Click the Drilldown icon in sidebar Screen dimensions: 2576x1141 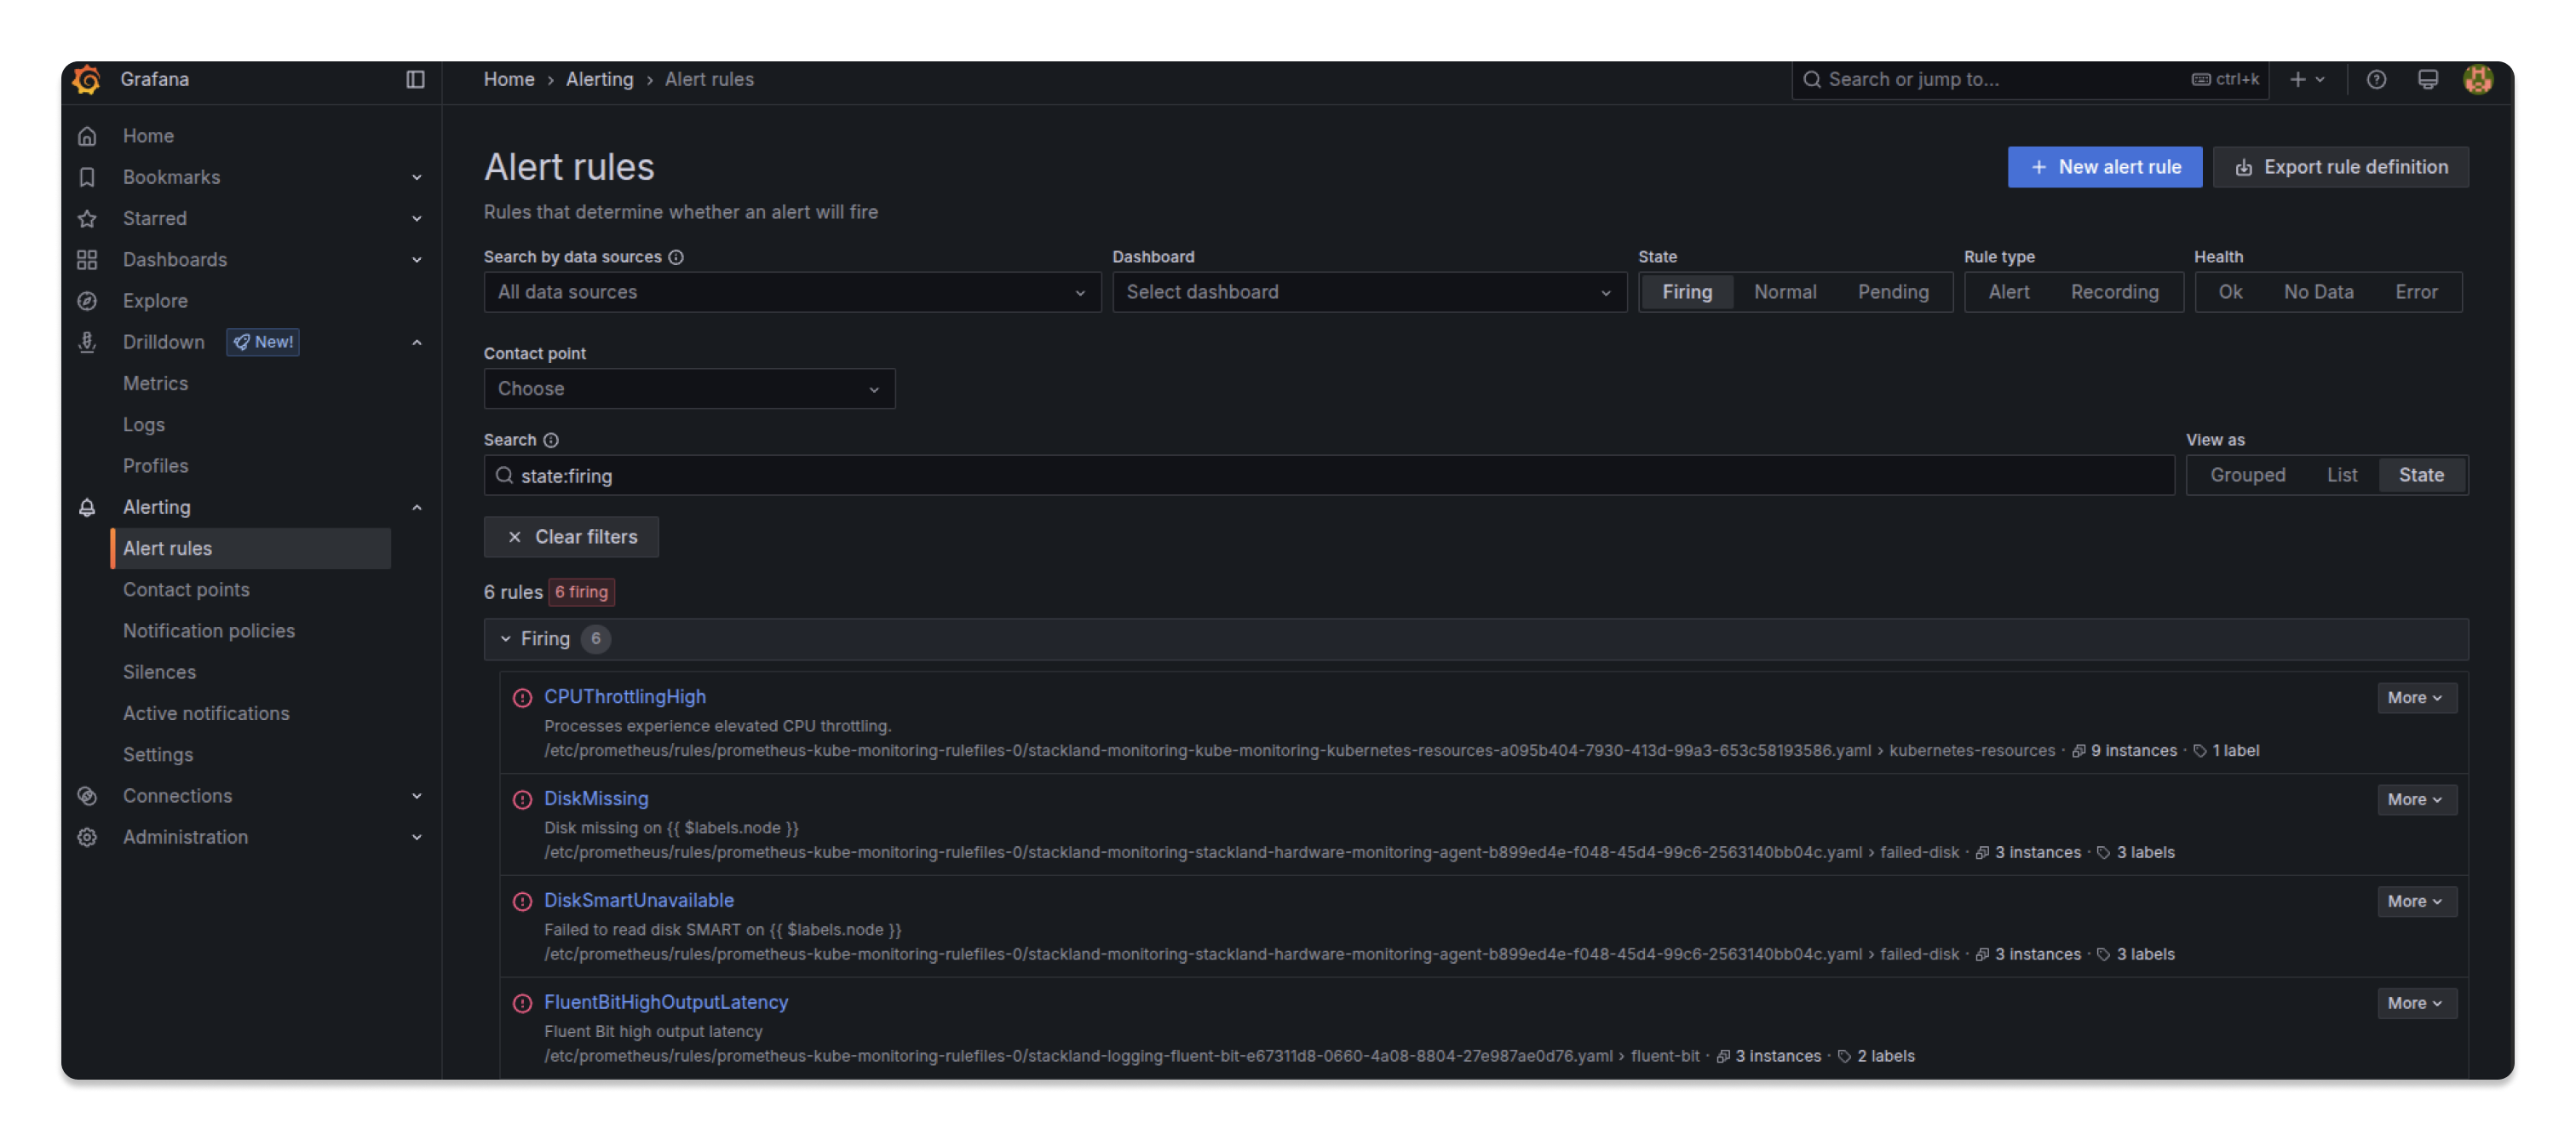(87, 342)
